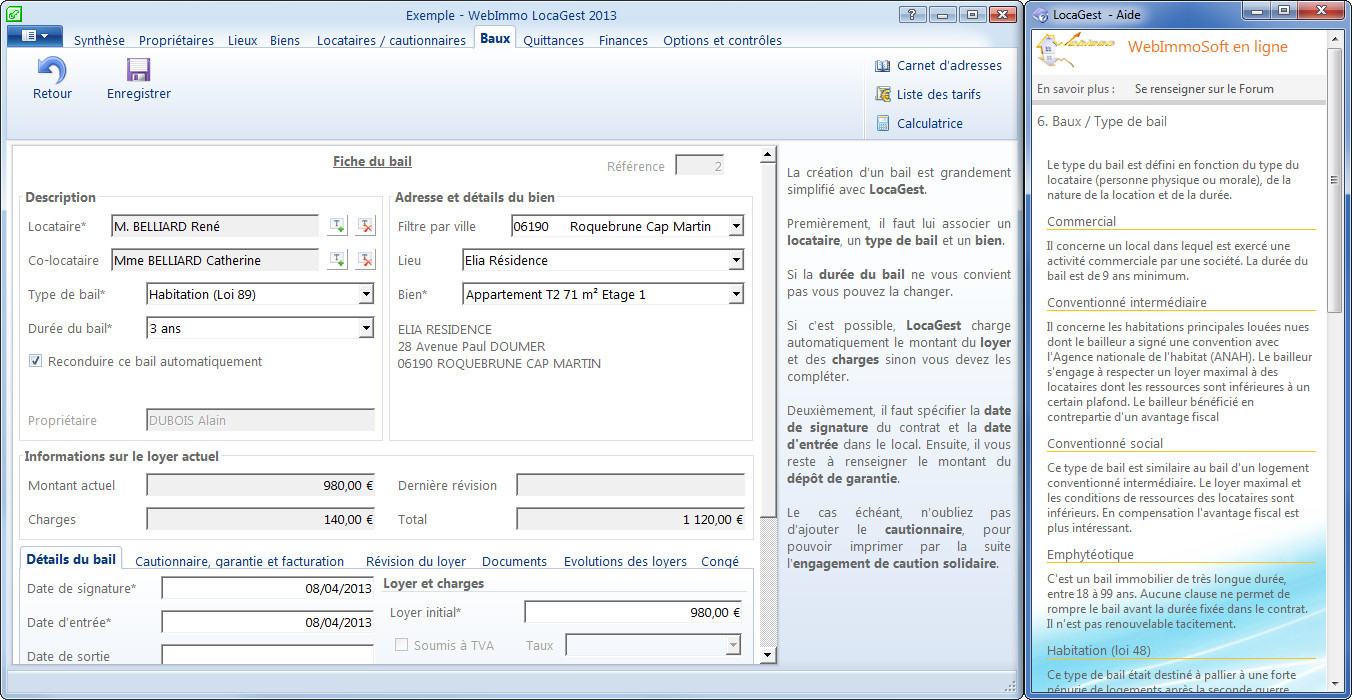Switch to Révision du loyer sub-tab
This screenshot has height=700, width=1352.
(x=416, y=561)
